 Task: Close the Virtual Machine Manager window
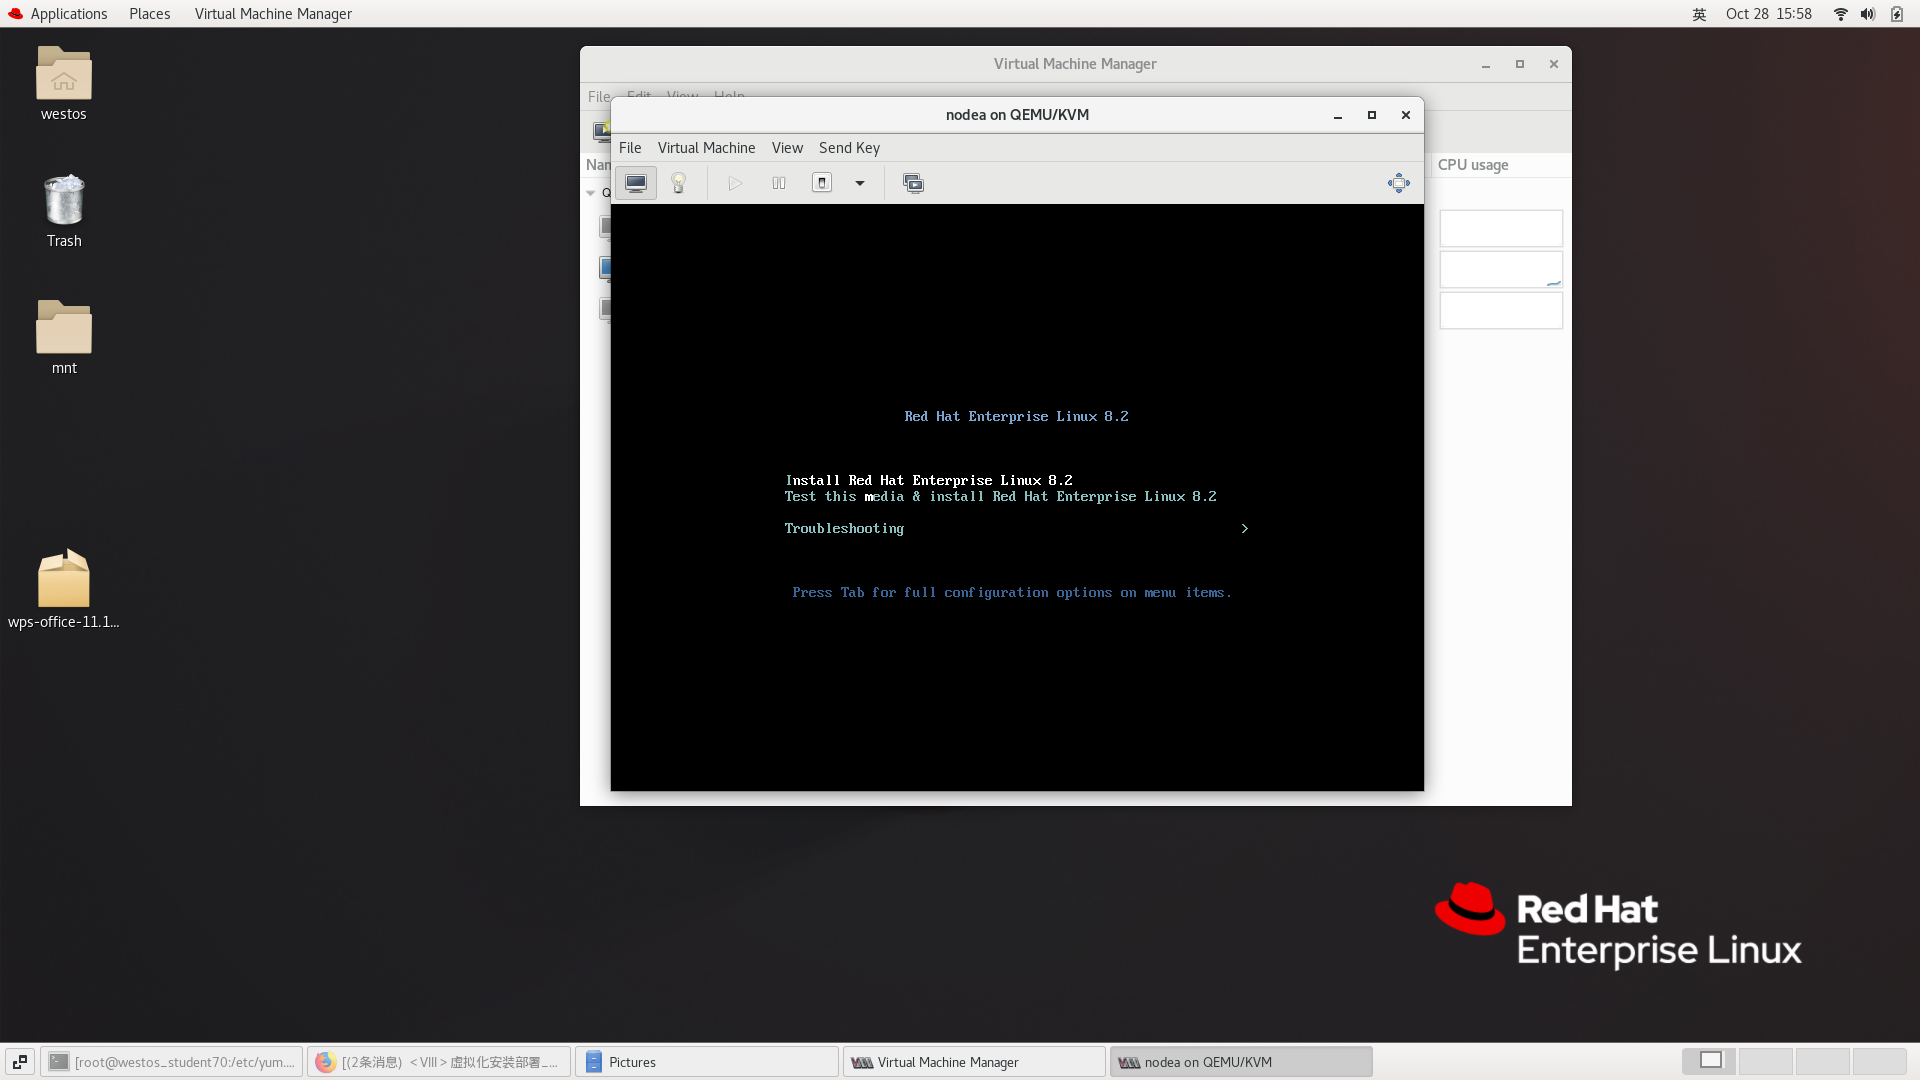click(1554, 64)
